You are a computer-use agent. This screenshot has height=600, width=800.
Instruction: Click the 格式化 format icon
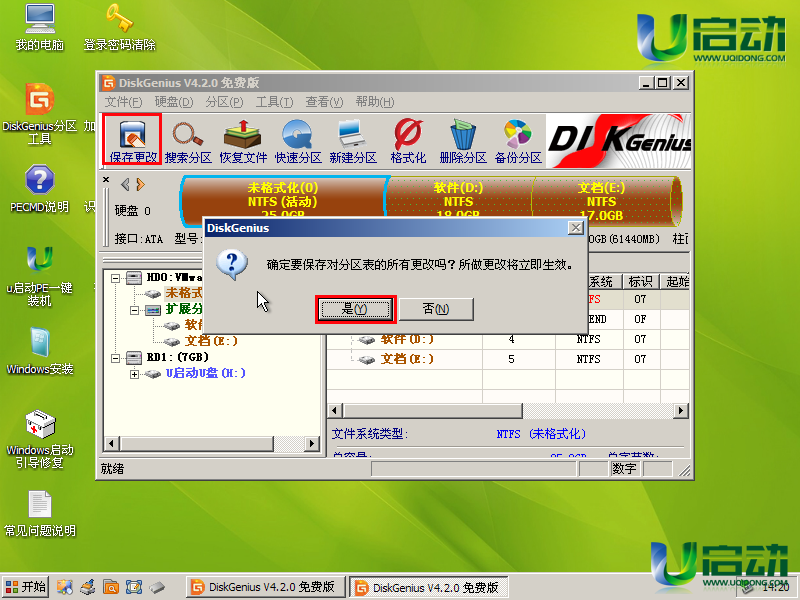pos(408,141)
